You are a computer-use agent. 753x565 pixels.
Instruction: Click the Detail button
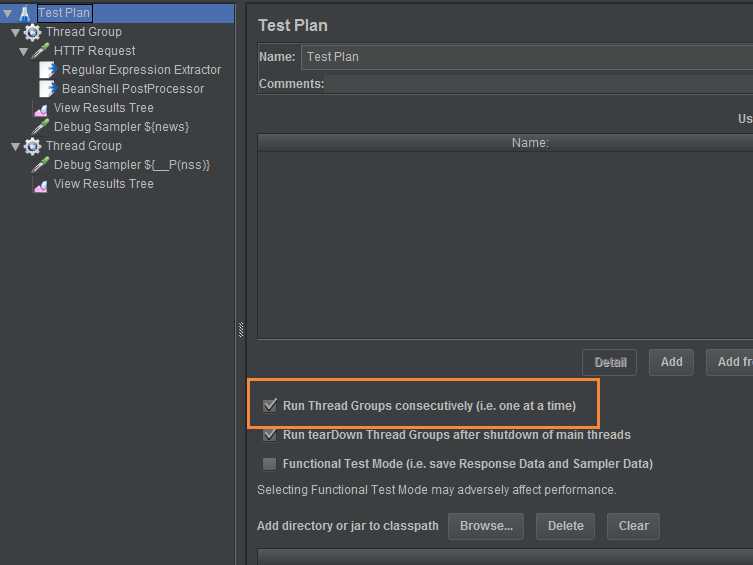[609, 362]
